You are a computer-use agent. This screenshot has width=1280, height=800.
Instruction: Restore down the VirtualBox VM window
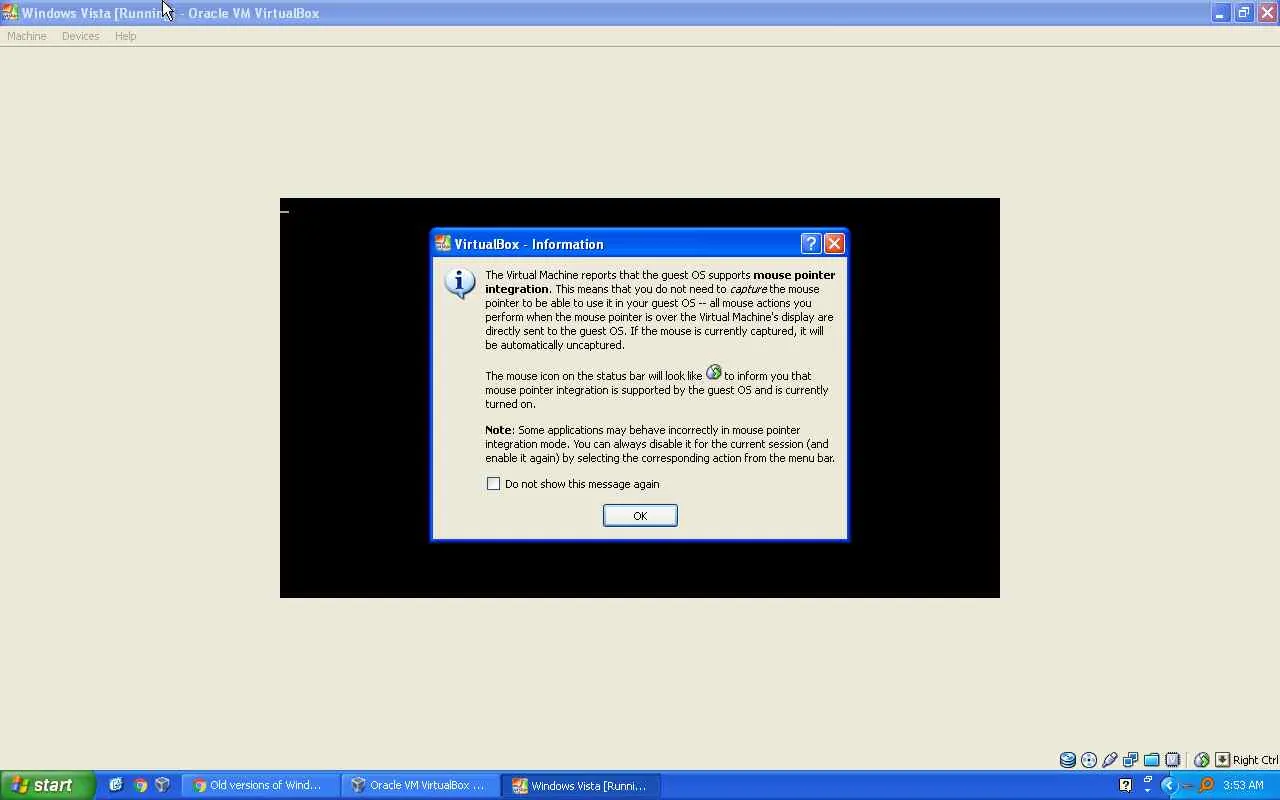pos(1244,13)
